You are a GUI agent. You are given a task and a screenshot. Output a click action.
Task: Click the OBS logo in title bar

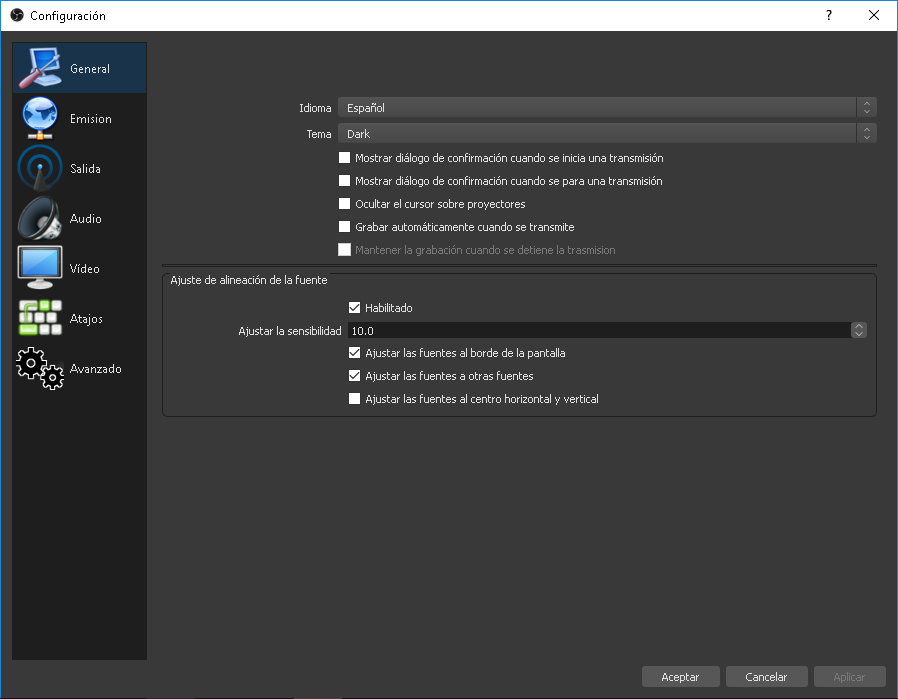[17, 15]
